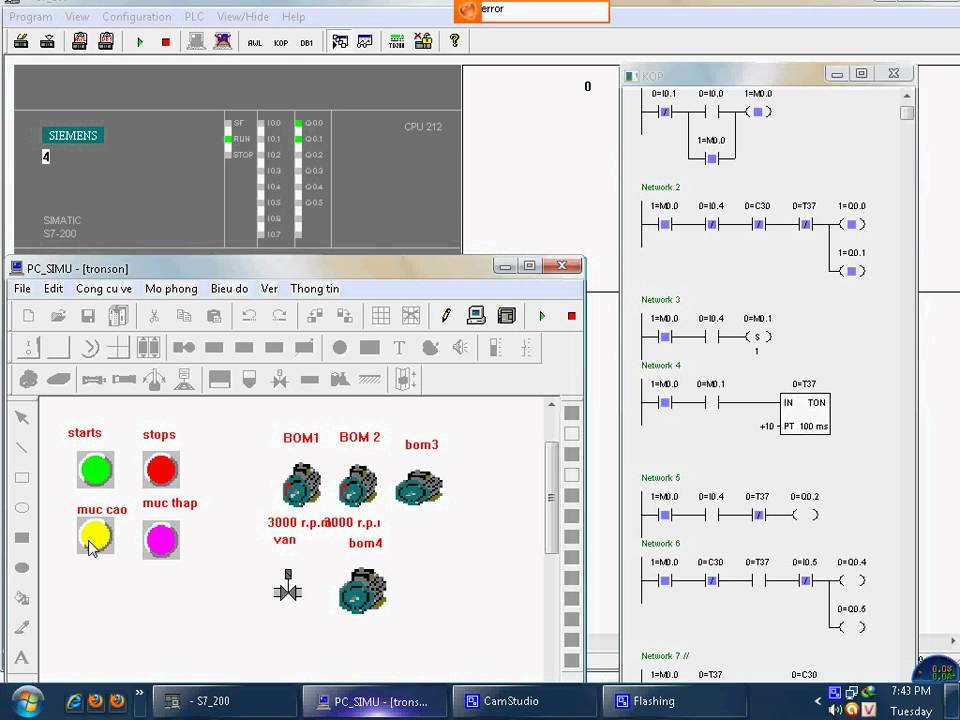This screenshot has width=960, height=720.
Task: Switch to CamStudio taskbar button
Action: coord(523,701)
